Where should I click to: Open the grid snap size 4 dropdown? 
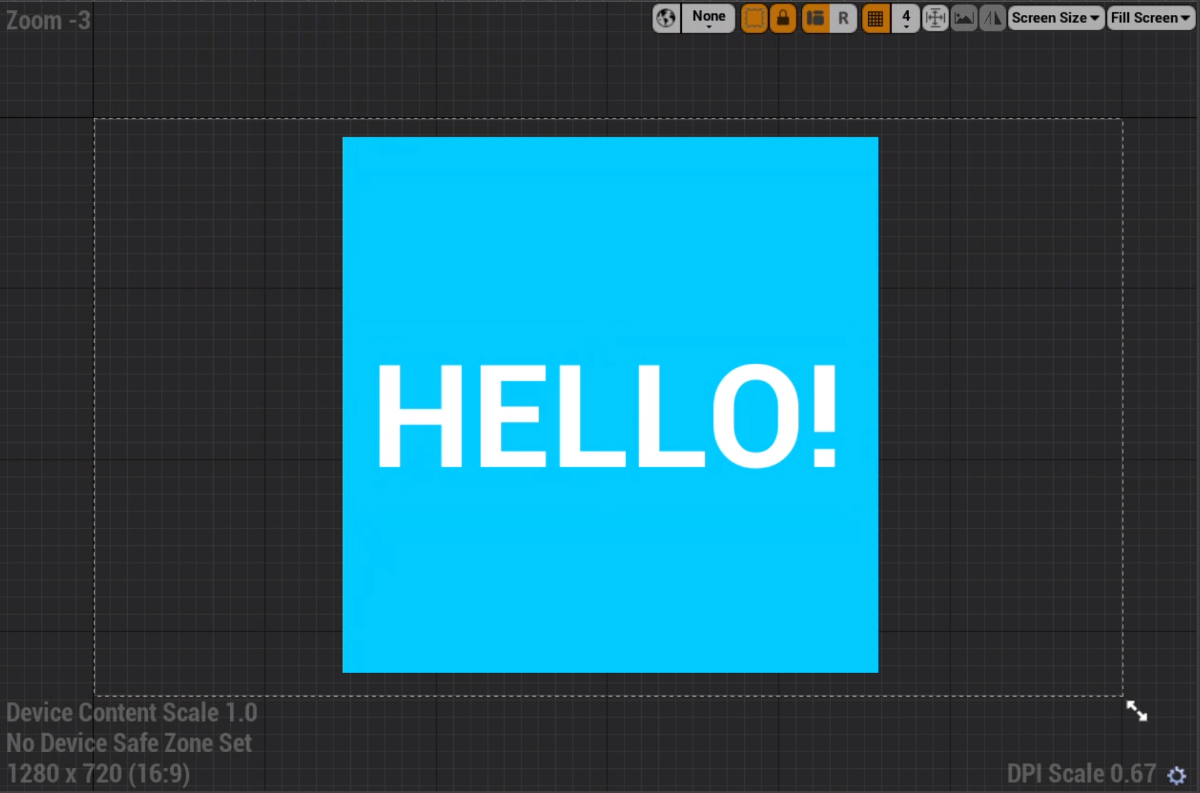[905, 18]
